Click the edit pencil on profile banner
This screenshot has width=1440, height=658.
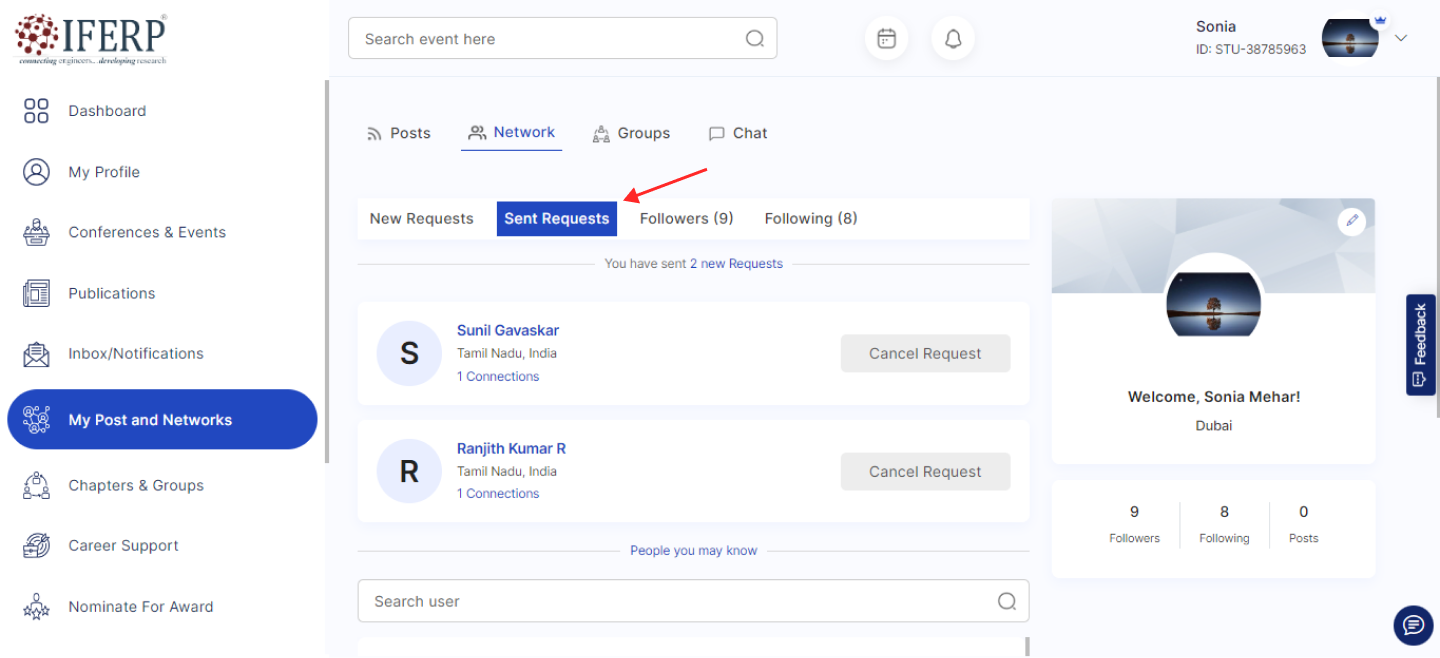[1351, 221]
